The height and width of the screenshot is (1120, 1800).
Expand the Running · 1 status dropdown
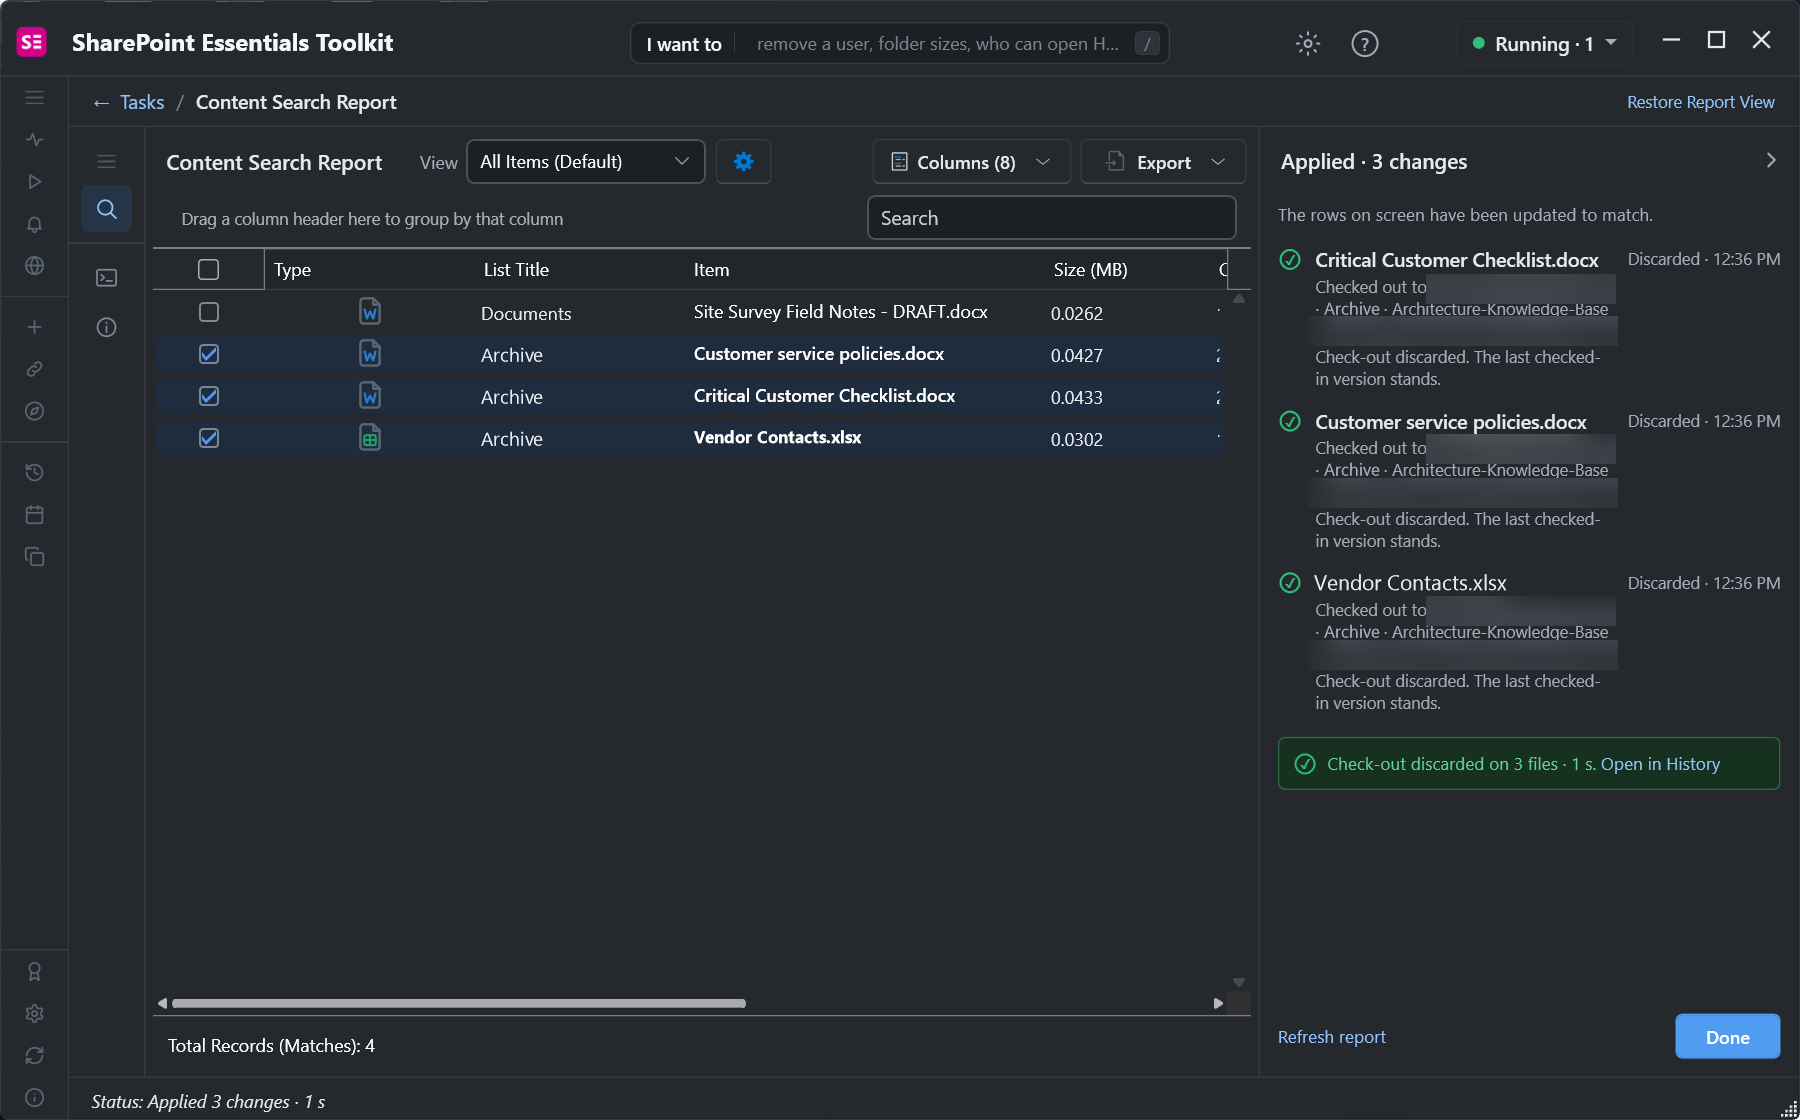1544,44
